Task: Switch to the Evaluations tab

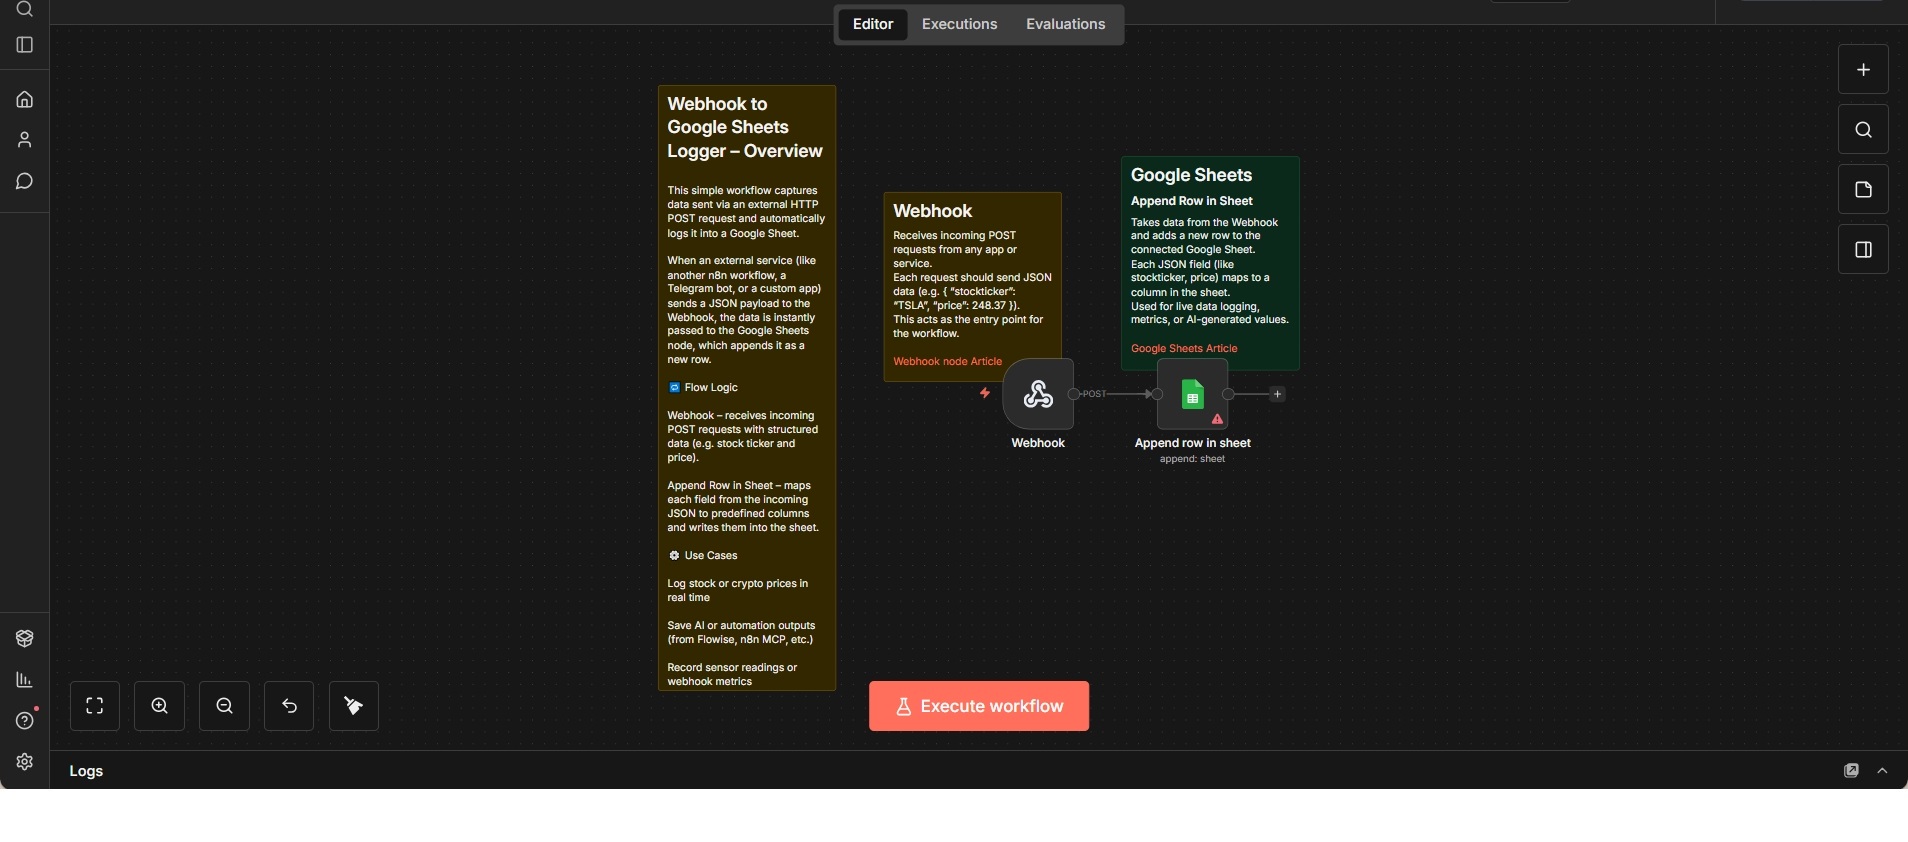Action: (1065, 24)
